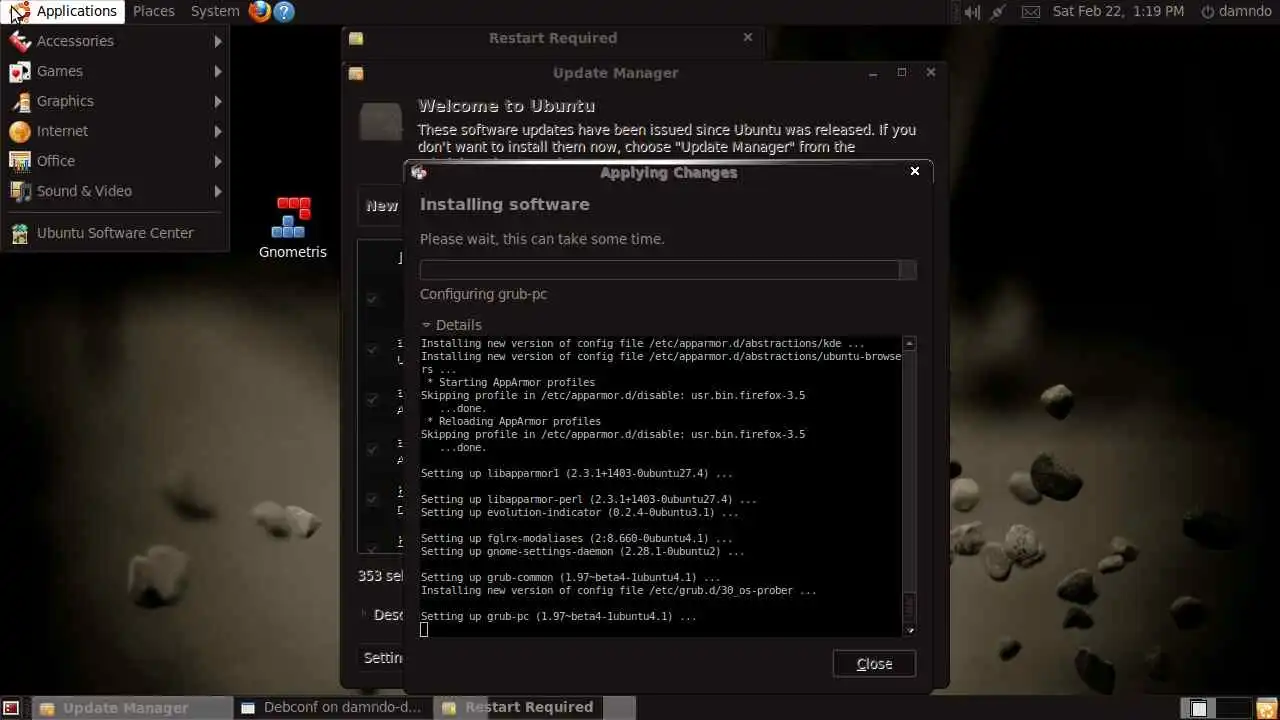Toggle the topmost update checkbox in Update Manager
The width and height of the screenshot is (1280, 720).
tap(372, 299)
